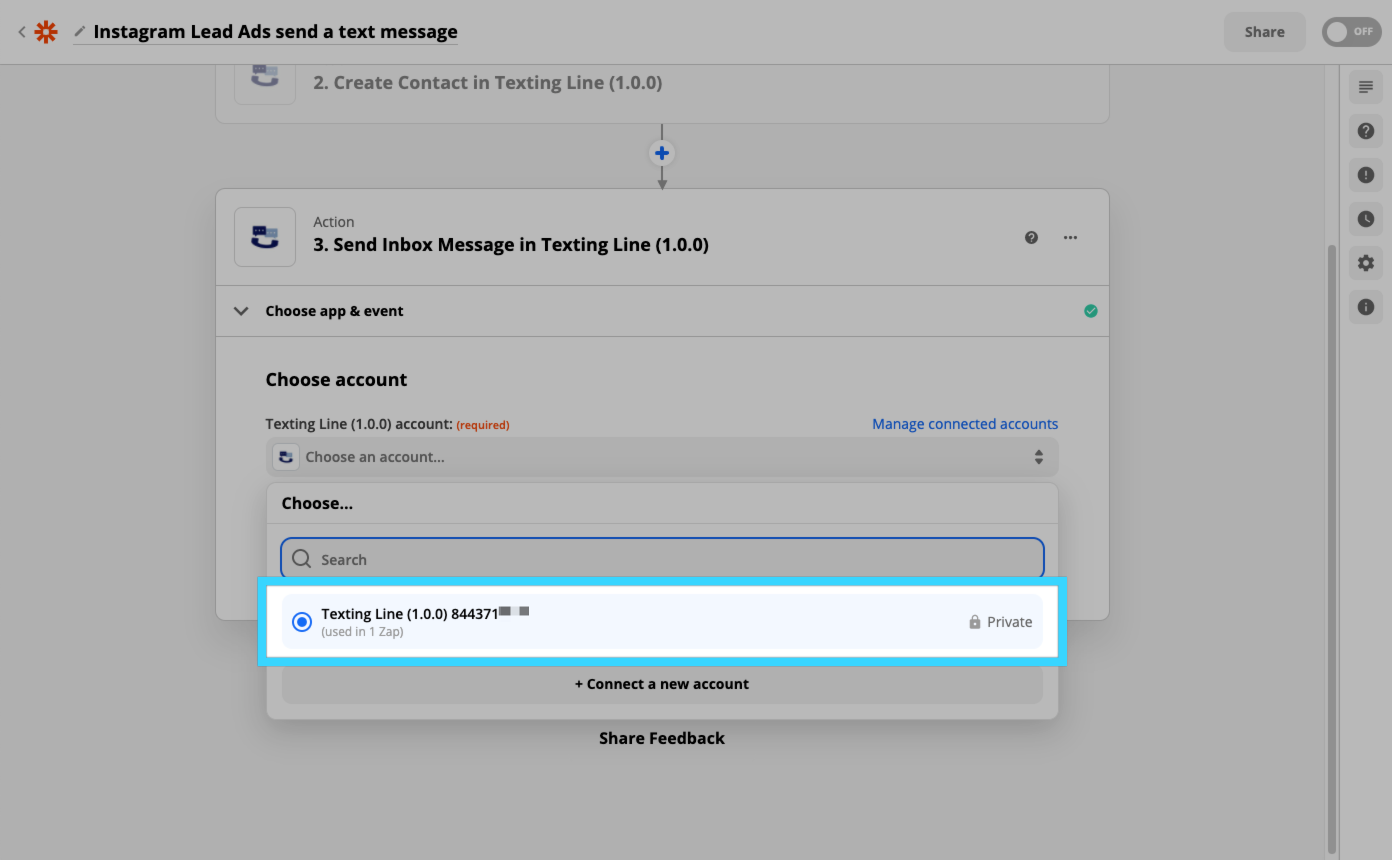Screen dimensions: 1392x860
Task: Open the status alert icon in right sidebar
Action: 1366,175
